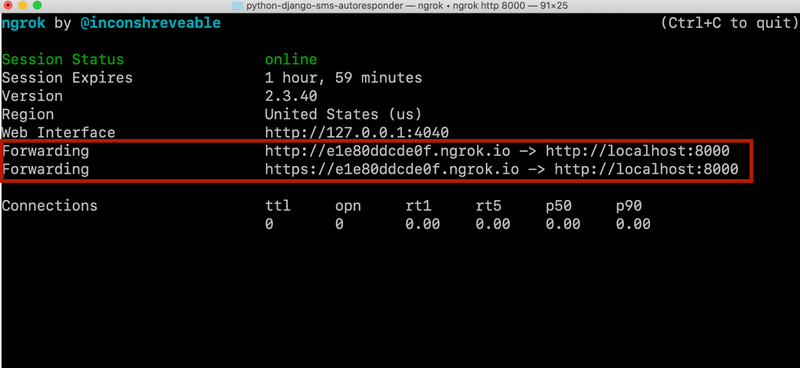Click the 'rt1' column header
The width and height of the screenshot is (800, 368).
[x=418, y=206]
